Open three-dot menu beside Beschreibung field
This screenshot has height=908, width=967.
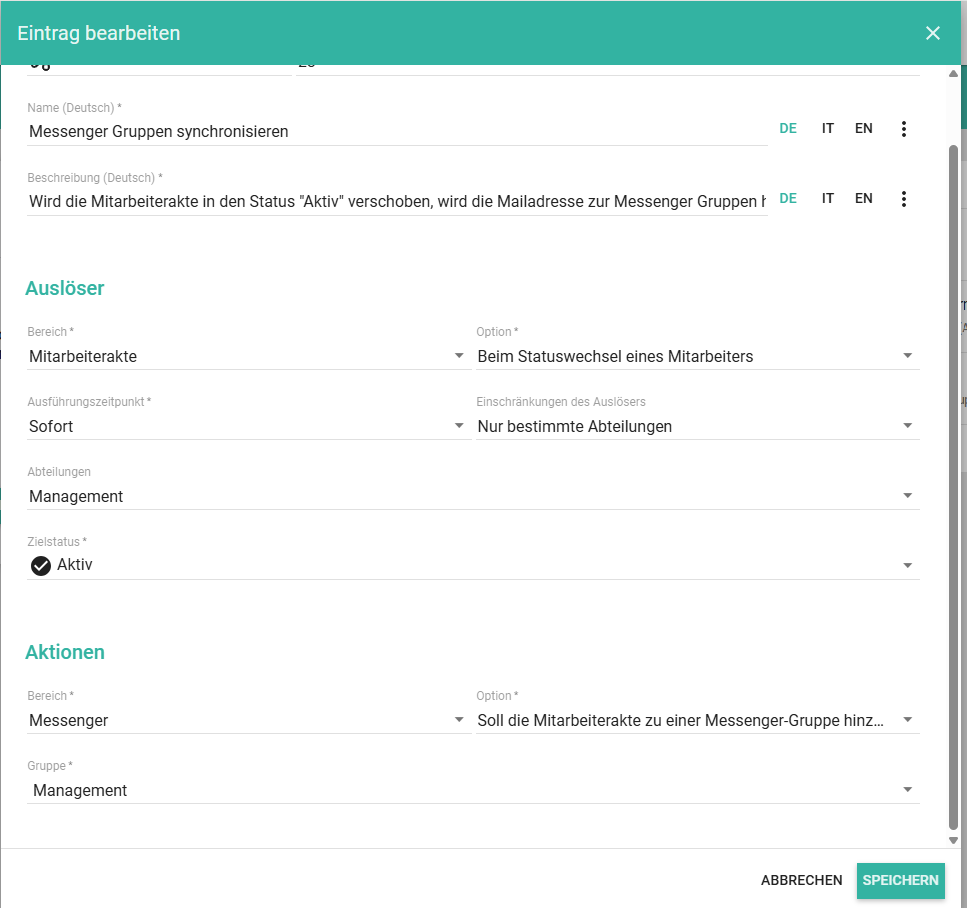904,199
